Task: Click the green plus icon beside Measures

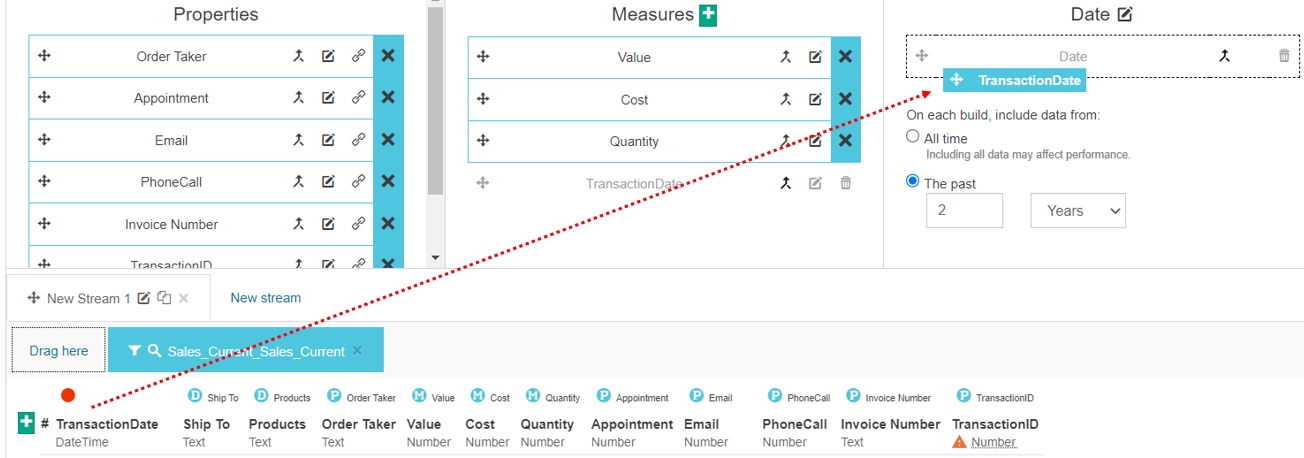Action: [708, 15]
